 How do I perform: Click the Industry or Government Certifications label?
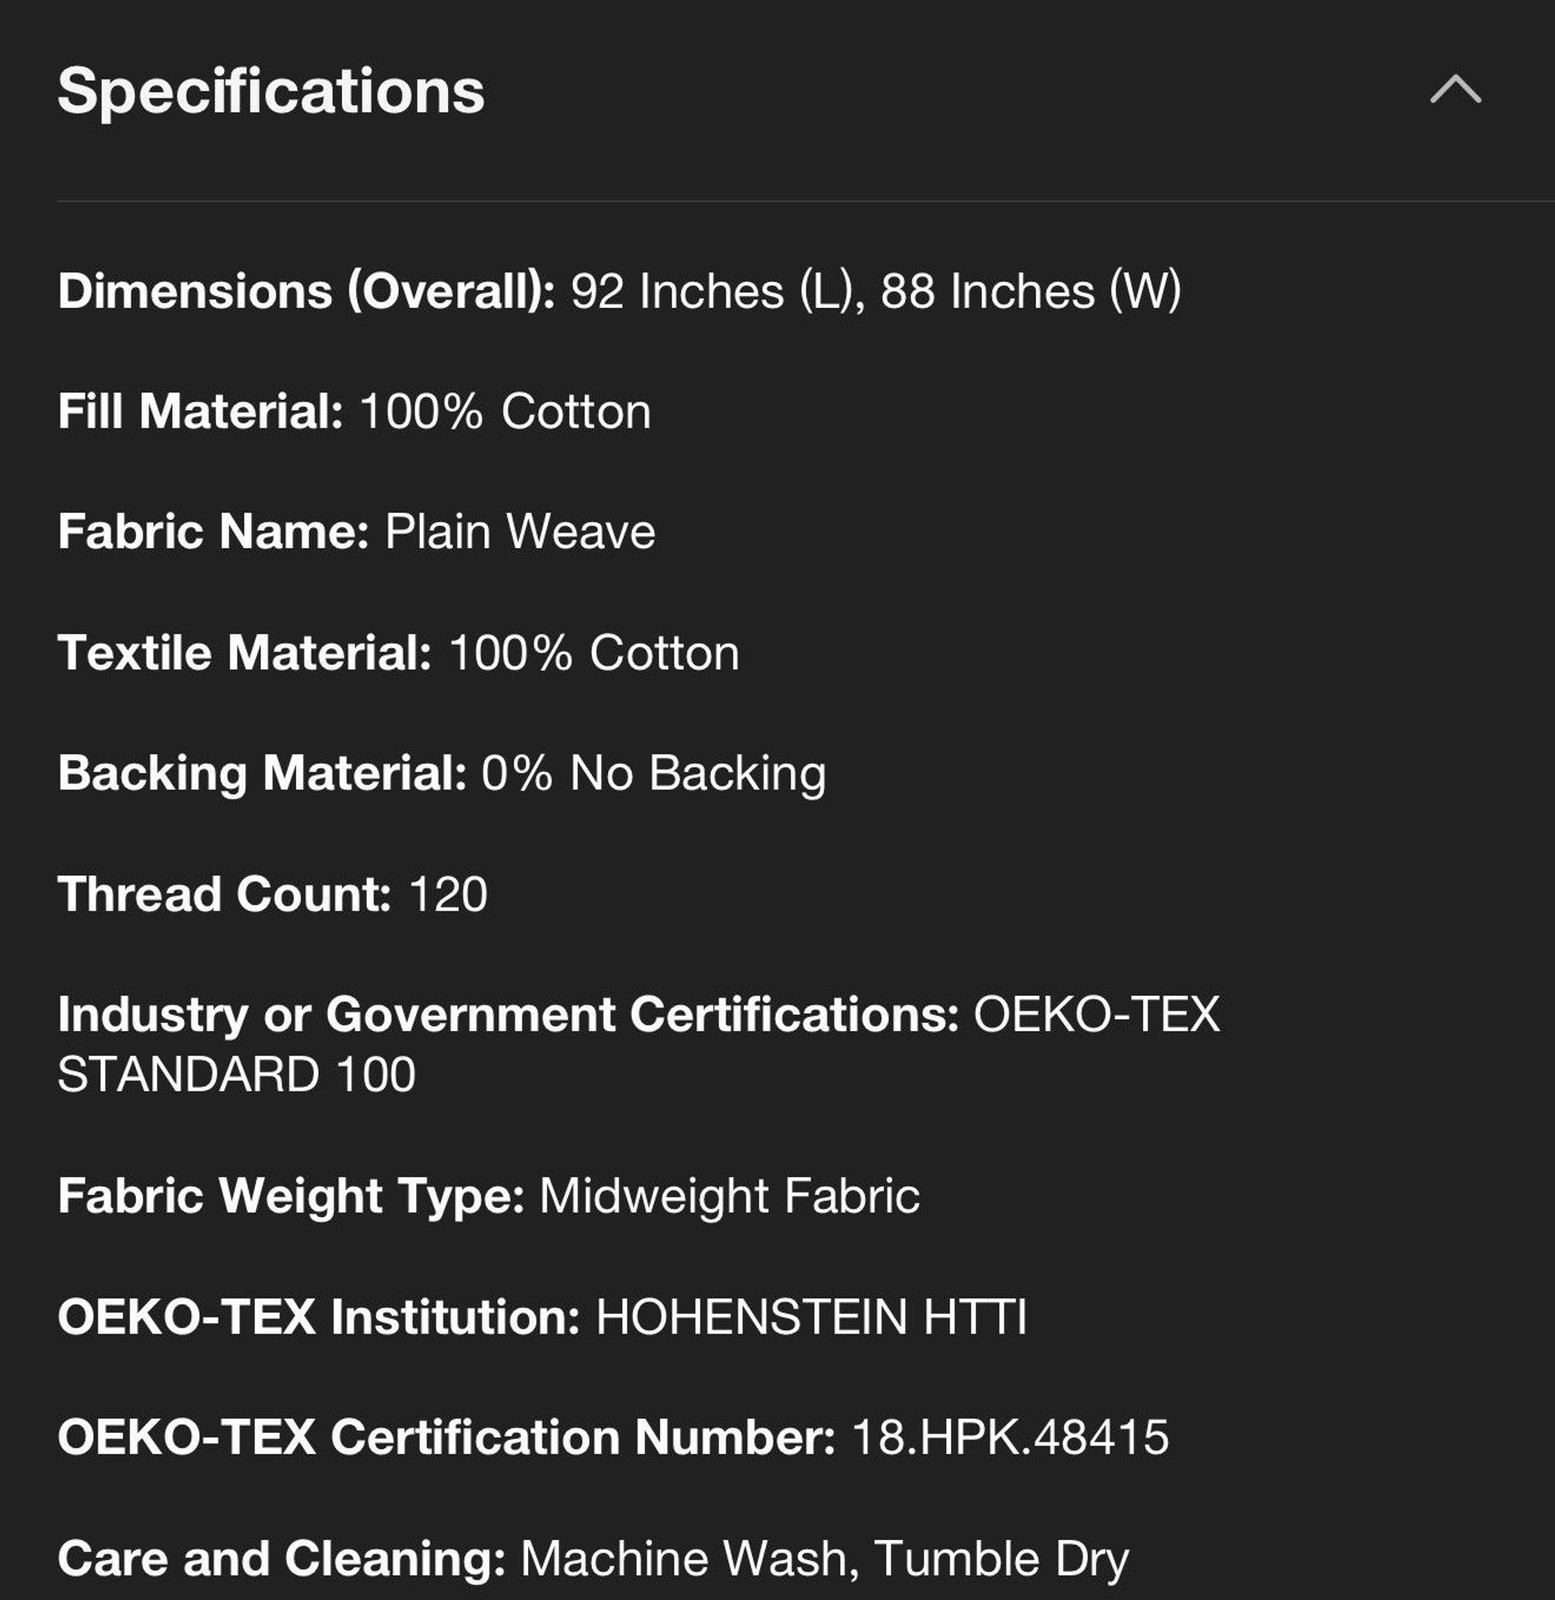(508, 1015)
